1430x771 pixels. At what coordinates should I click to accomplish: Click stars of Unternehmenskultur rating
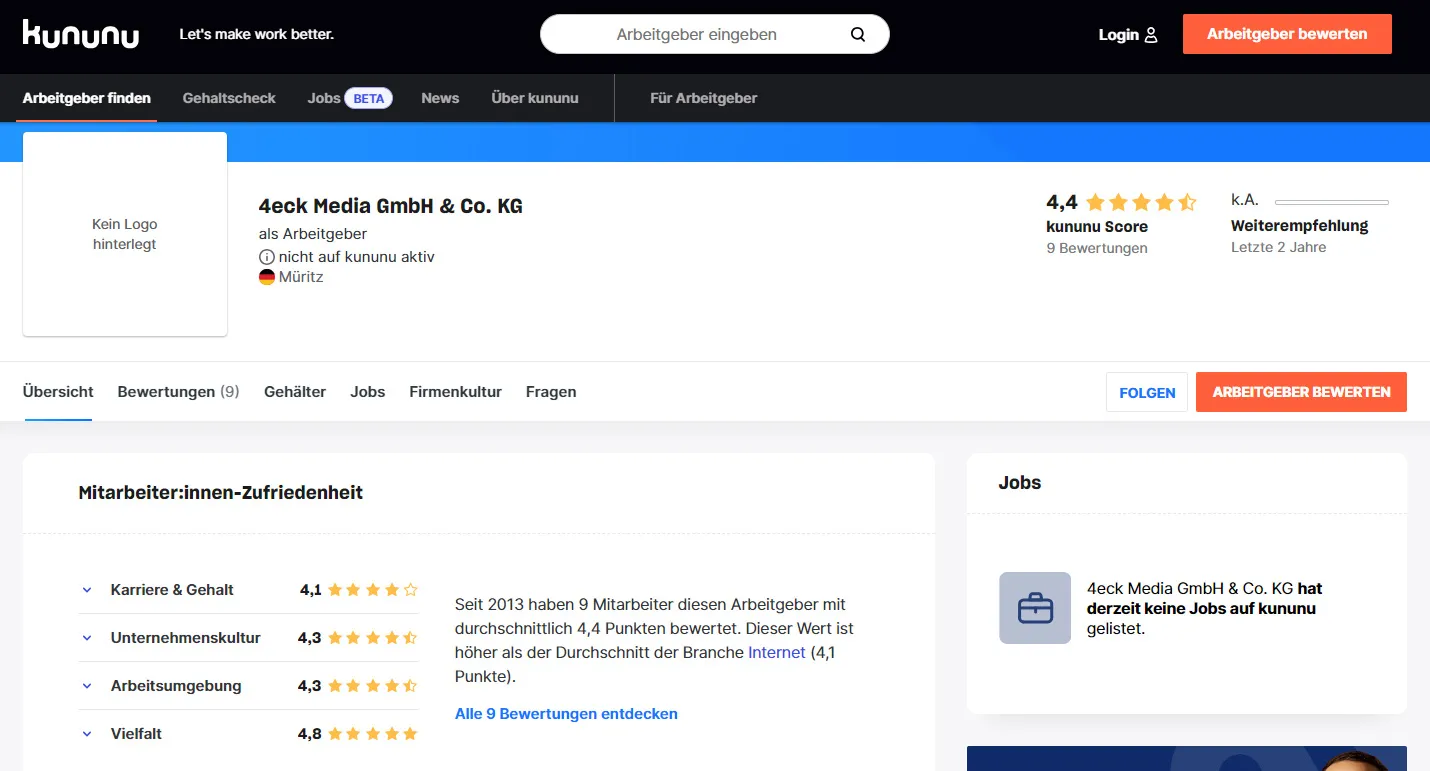(x=373, y=638)
